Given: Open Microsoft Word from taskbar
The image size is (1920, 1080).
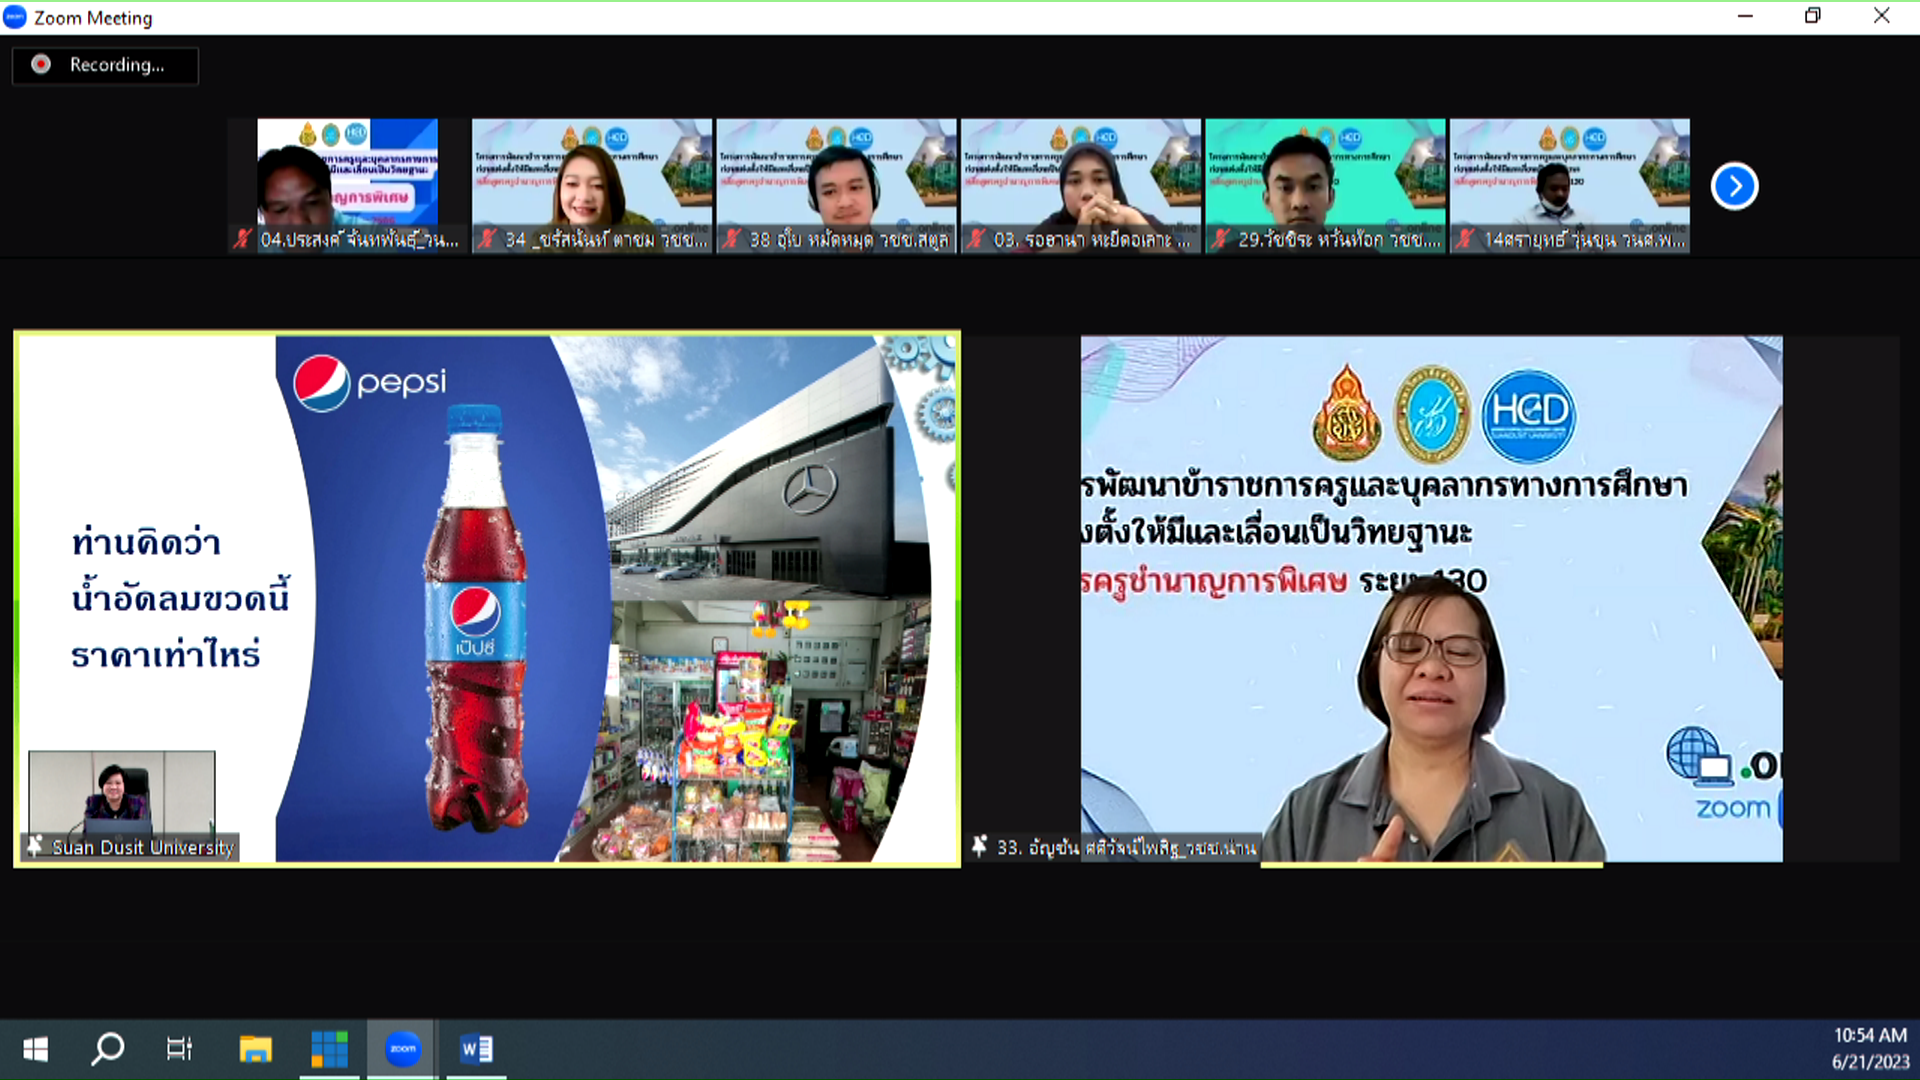Looking at the screenshot, I should [476, 1049].
